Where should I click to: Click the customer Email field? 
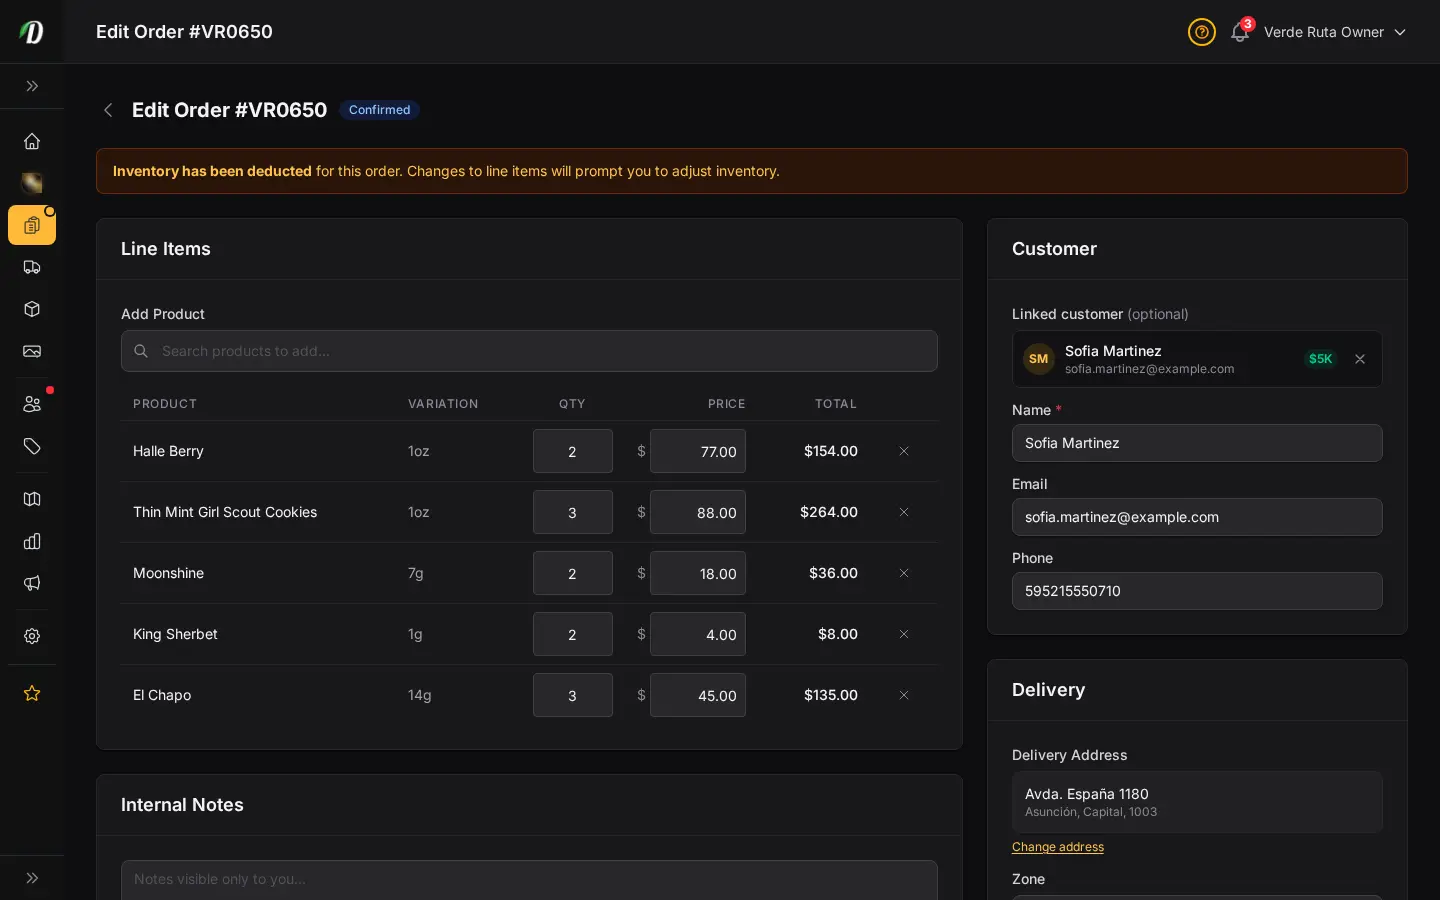[x=1197, y=517]
